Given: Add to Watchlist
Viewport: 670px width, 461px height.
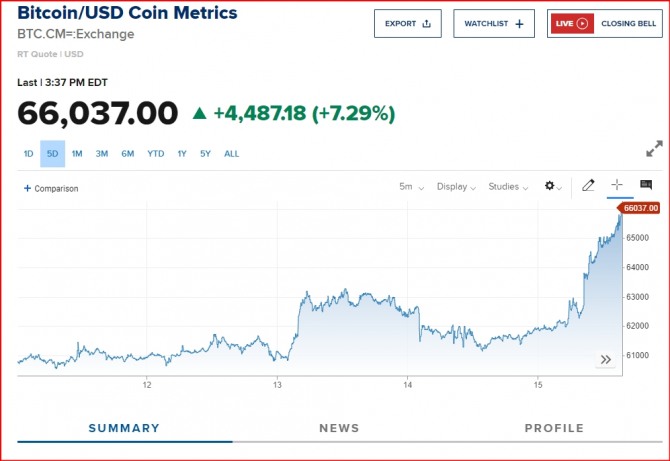Looking at the screenshot, I should point(494,23).
